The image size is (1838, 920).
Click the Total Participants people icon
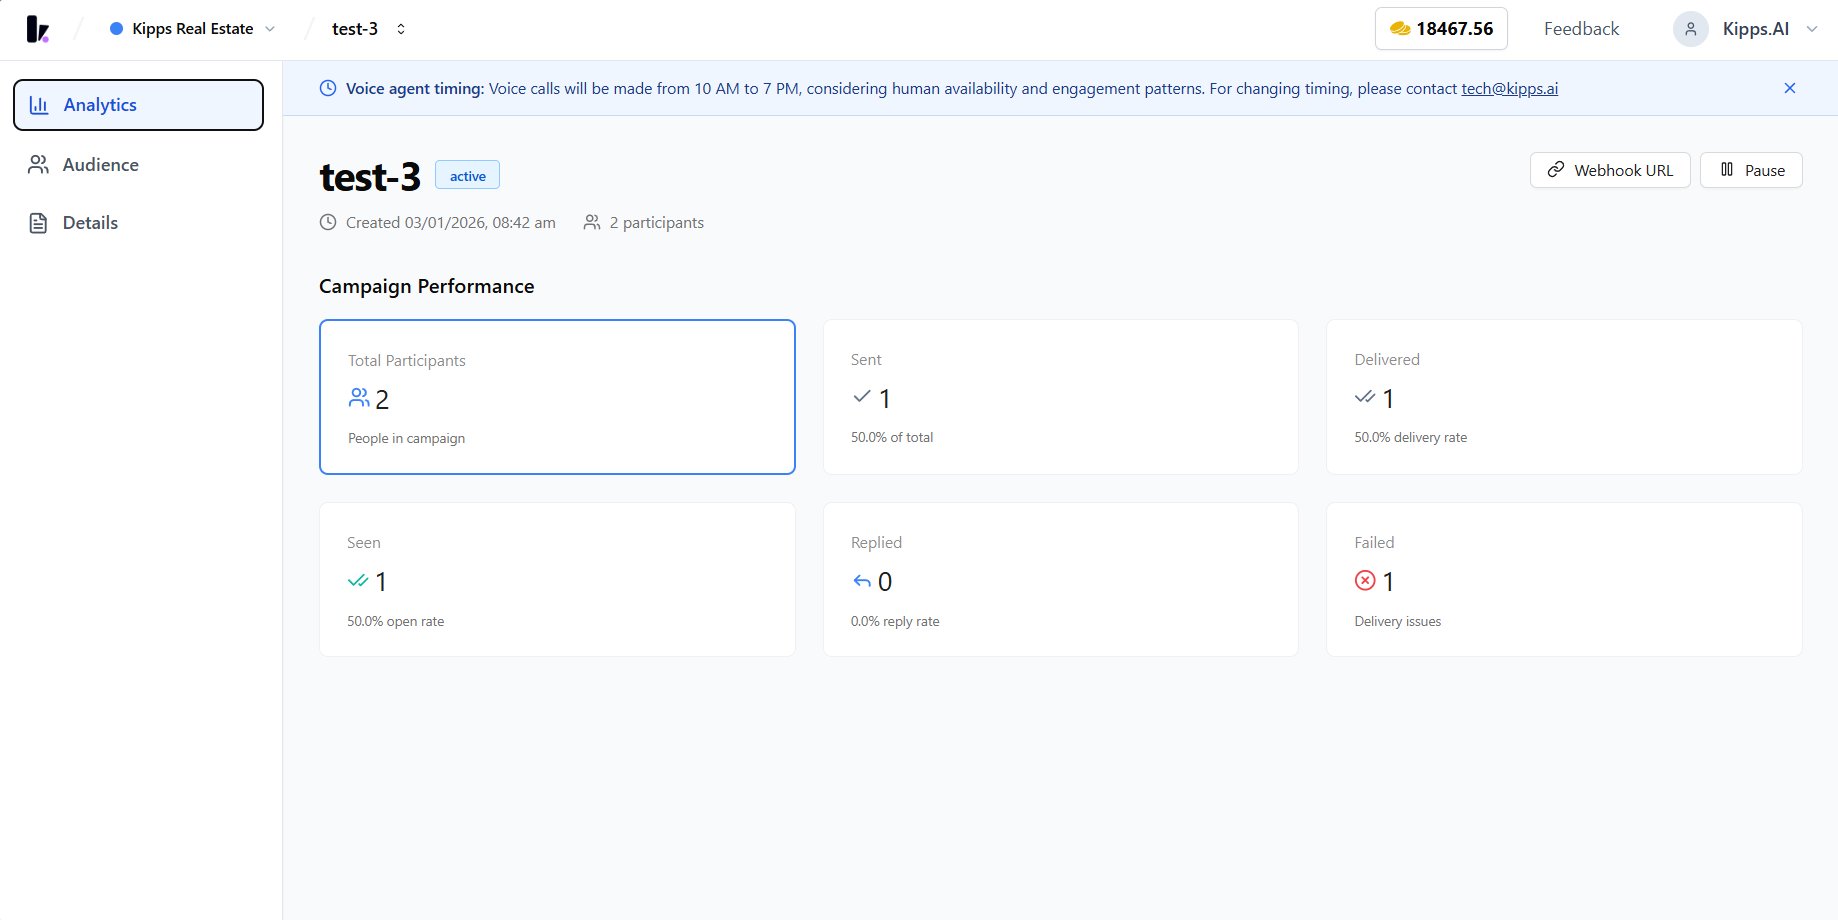pos(359,398)
